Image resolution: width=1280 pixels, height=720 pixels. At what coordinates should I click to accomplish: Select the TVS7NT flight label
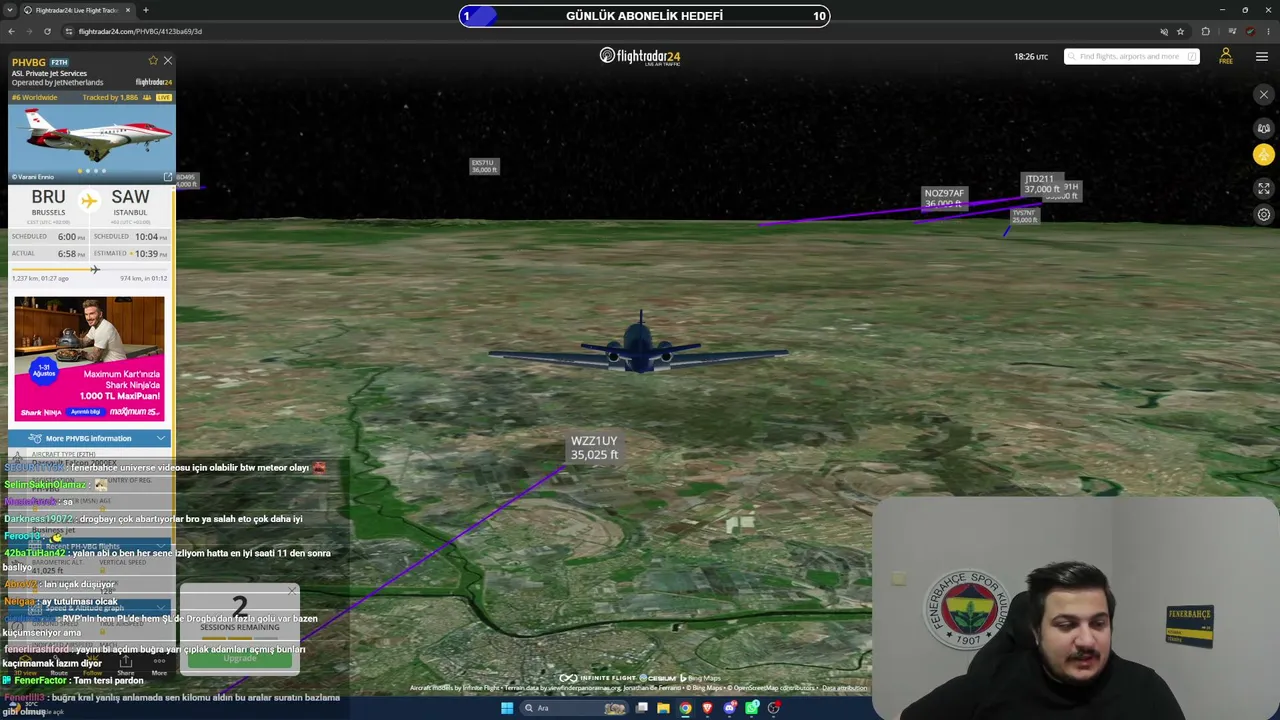tap(1024, 216)
